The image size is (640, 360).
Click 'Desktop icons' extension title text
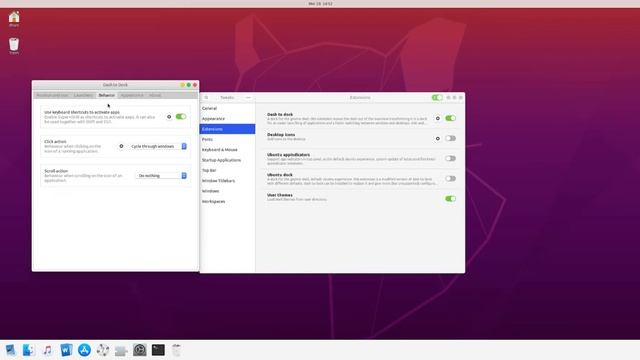click(x=281, y=135)
